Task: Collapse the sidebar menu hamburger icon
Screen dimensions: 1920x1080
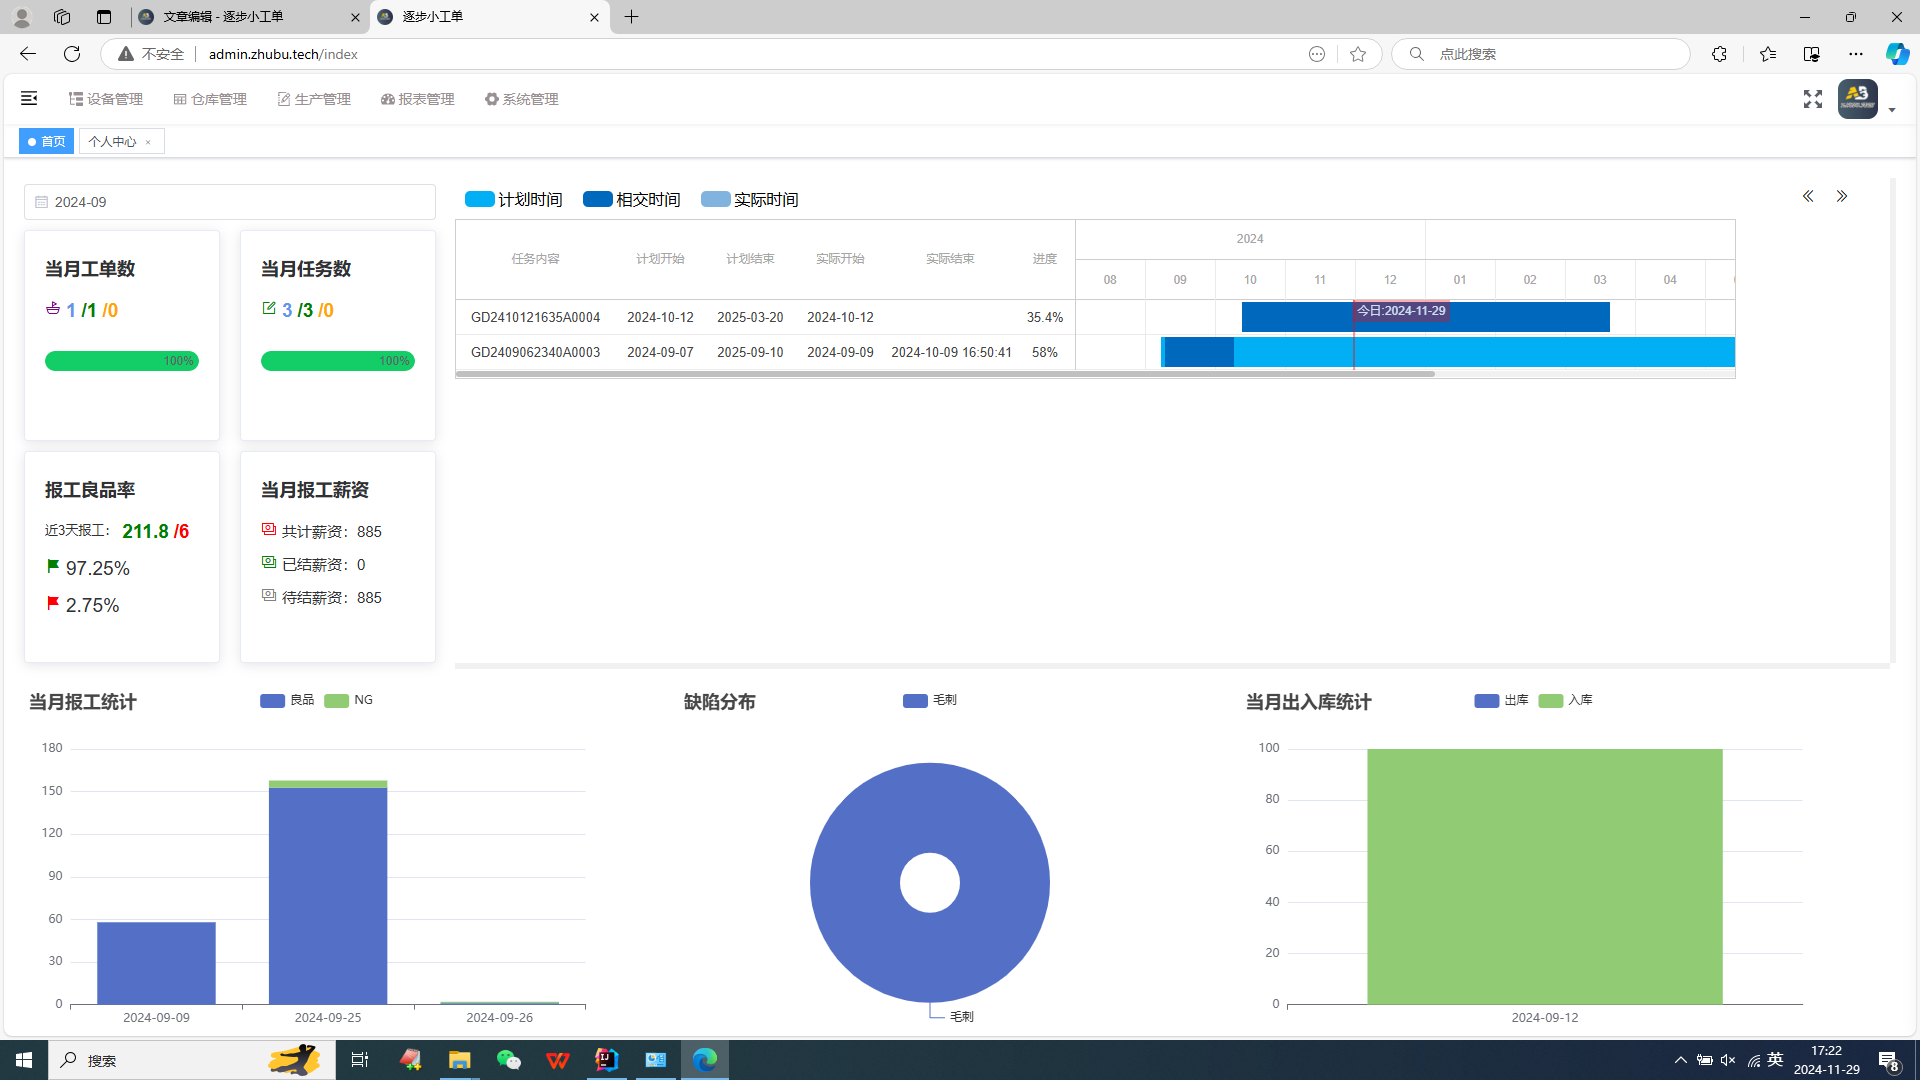Action: point(29,98)
